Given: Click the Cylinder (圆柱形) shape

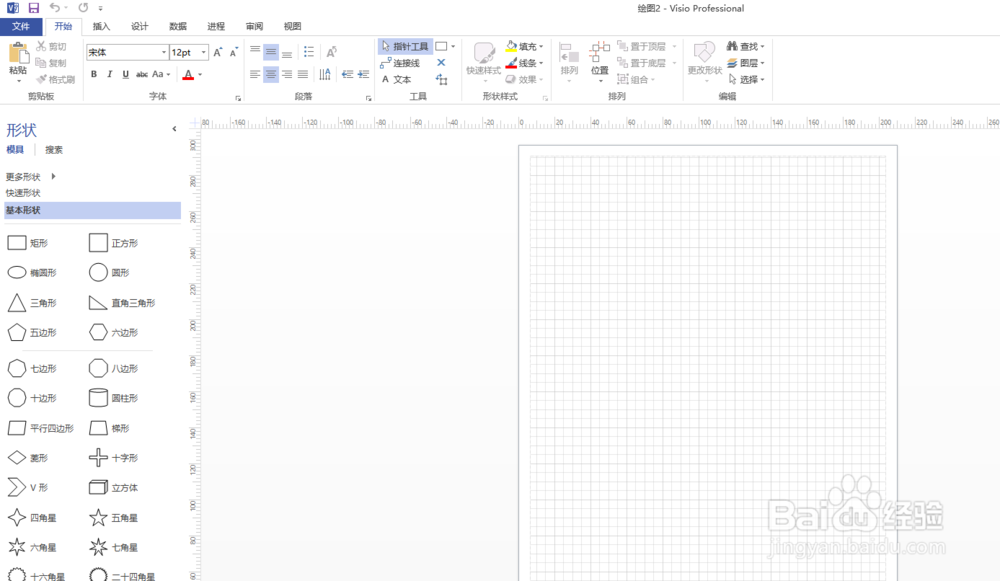Looking at the screenshot, I should tap(113, 398).
